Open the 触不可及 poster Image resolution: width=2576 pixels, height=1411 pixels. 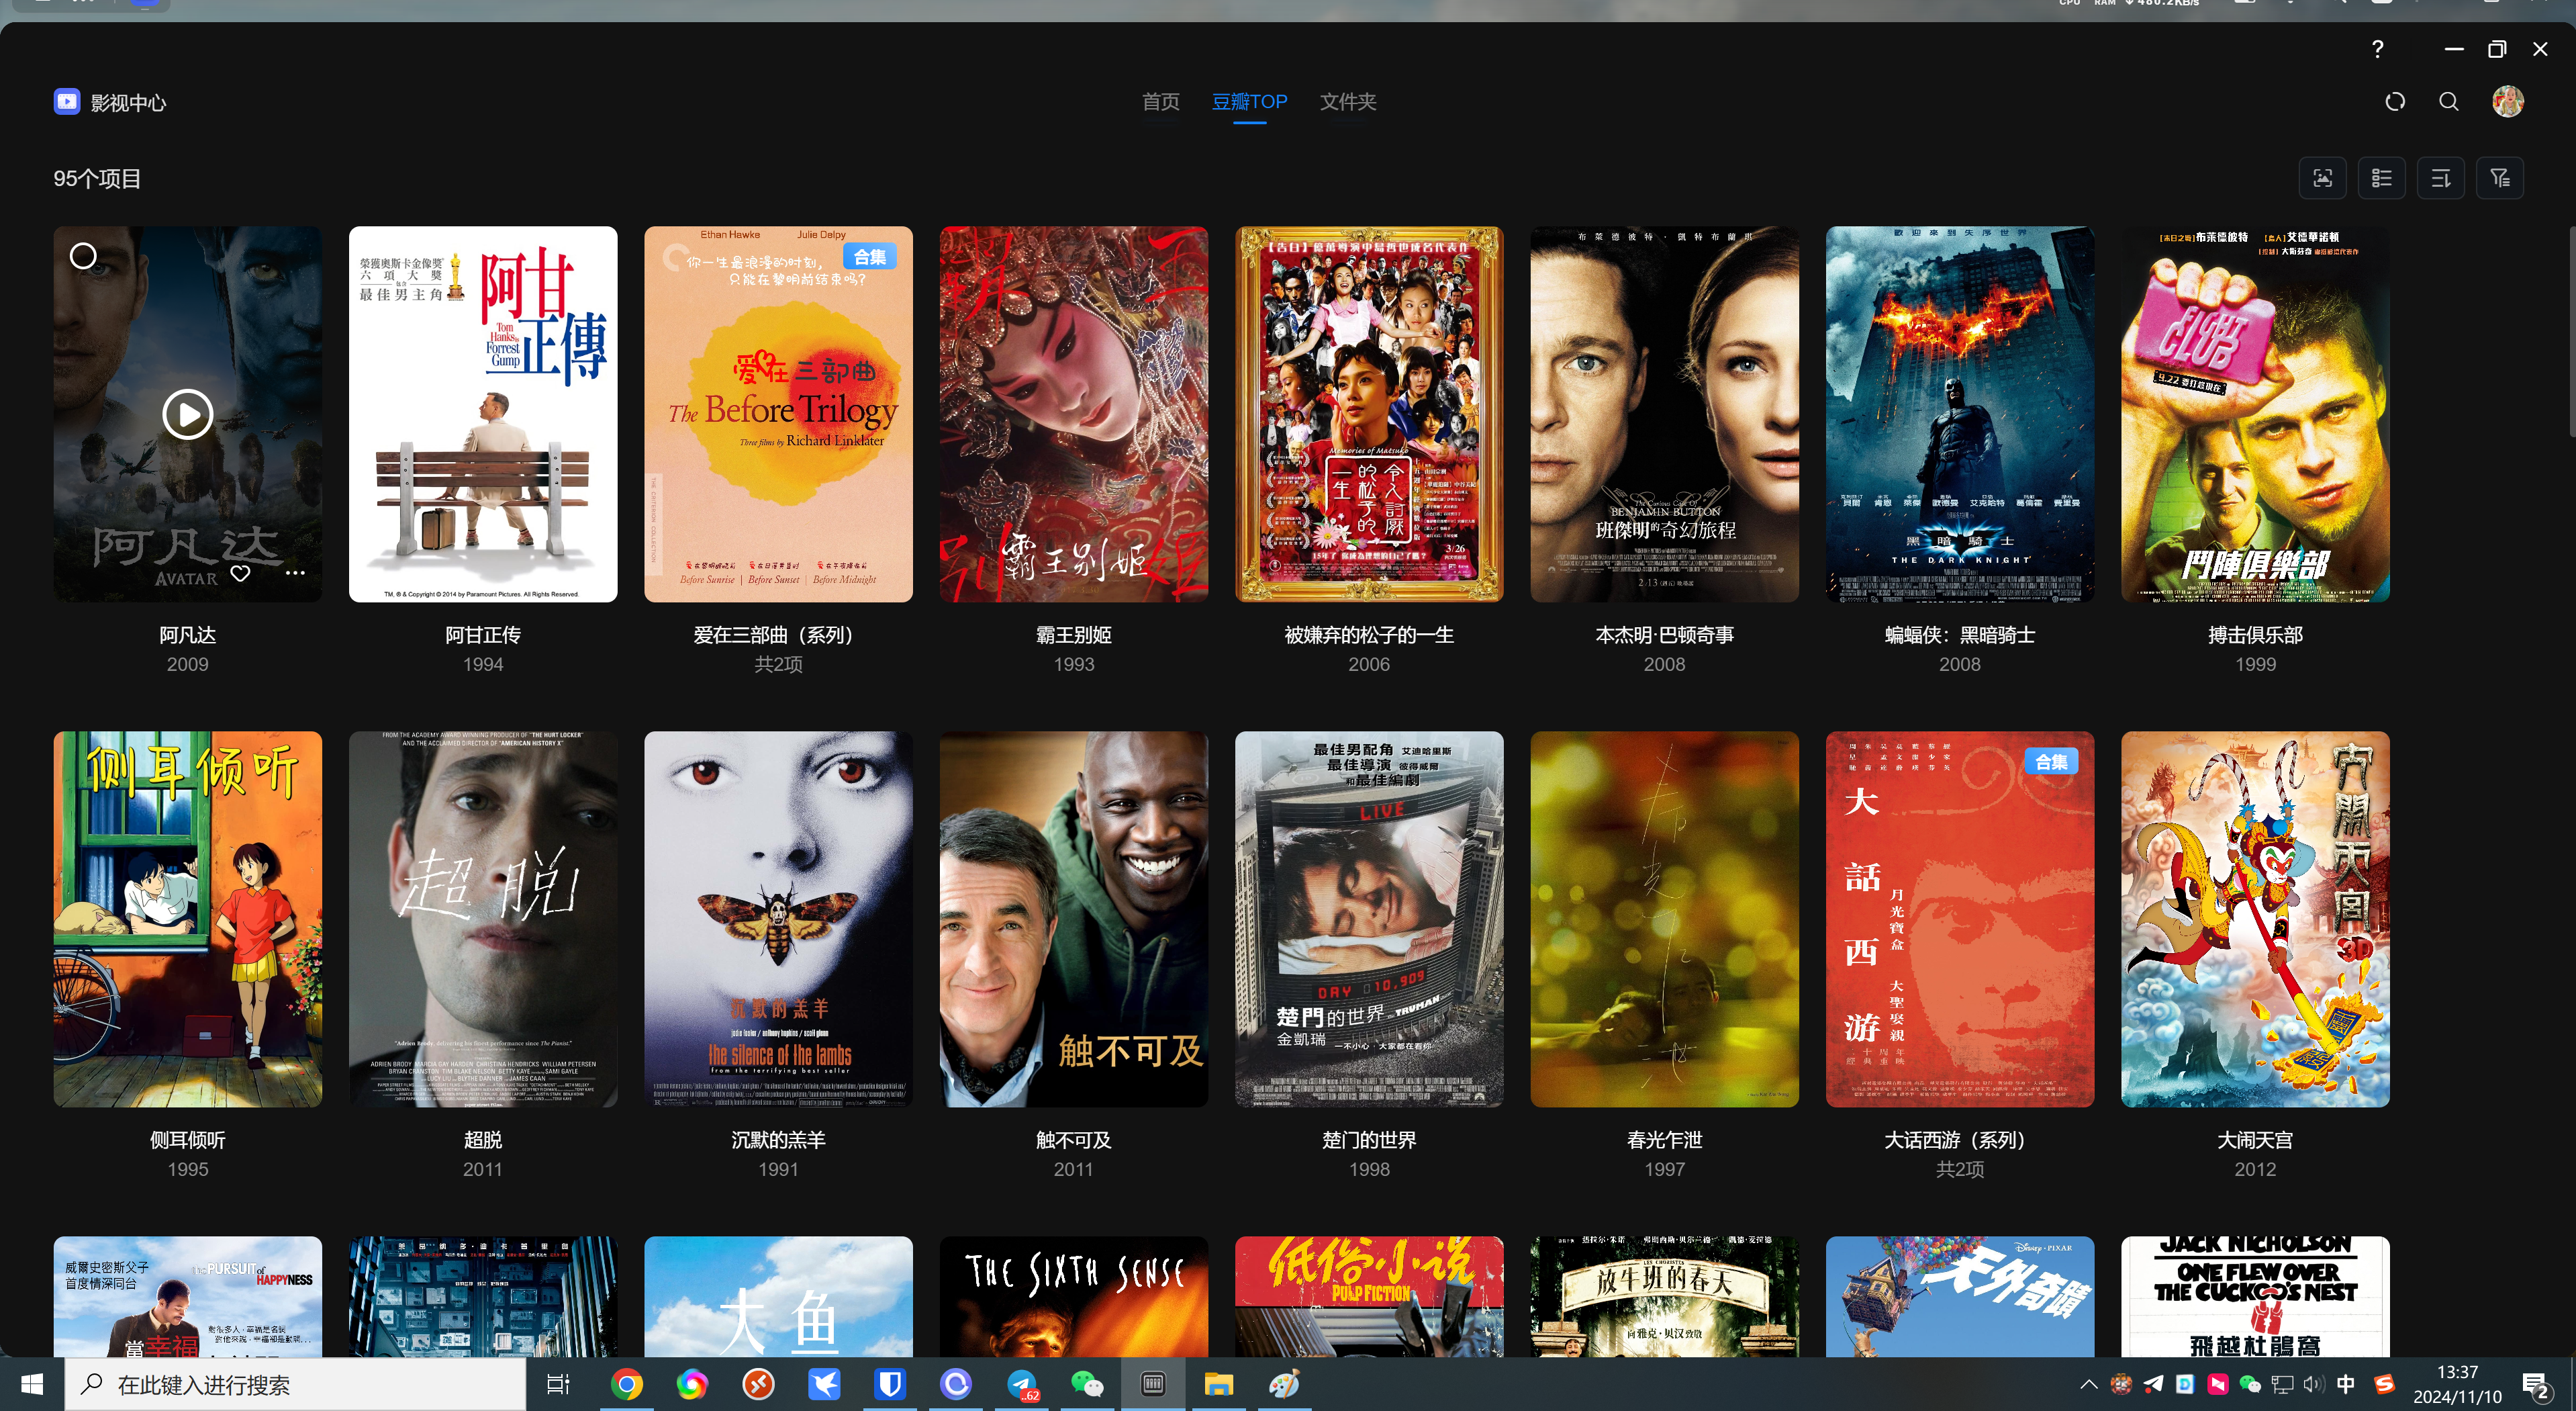[1074, 919]
